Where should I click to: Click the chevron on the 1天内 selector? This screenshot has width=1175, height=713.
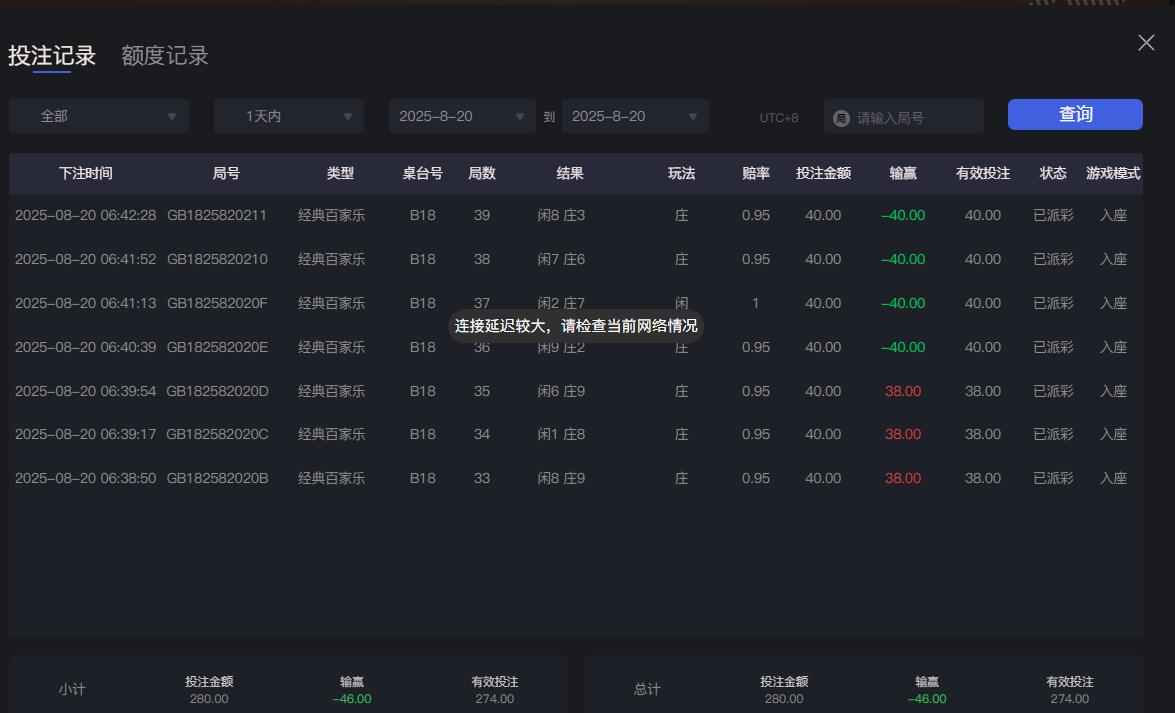pyautogui.click(x=349, y=116)
